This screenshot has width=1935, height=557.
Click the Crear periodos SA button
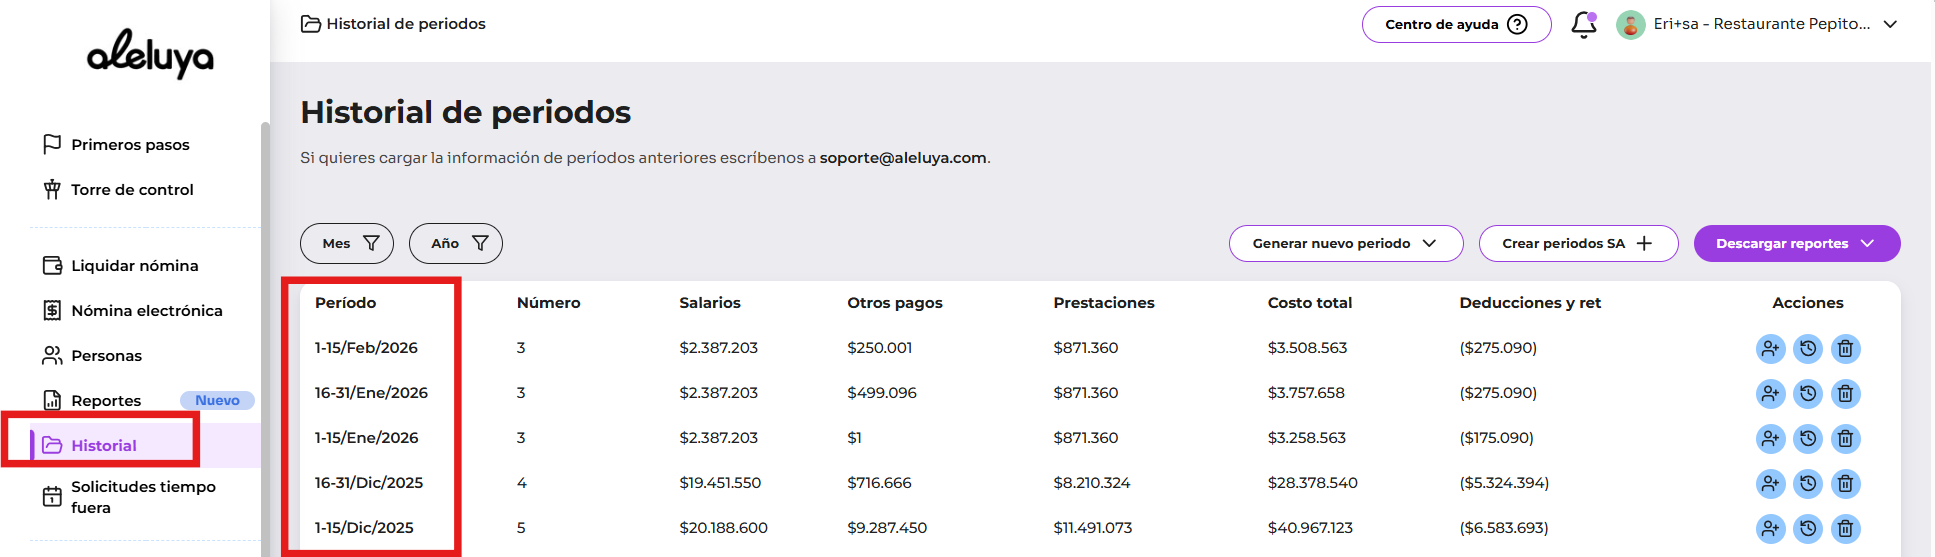pos(1577,244)
